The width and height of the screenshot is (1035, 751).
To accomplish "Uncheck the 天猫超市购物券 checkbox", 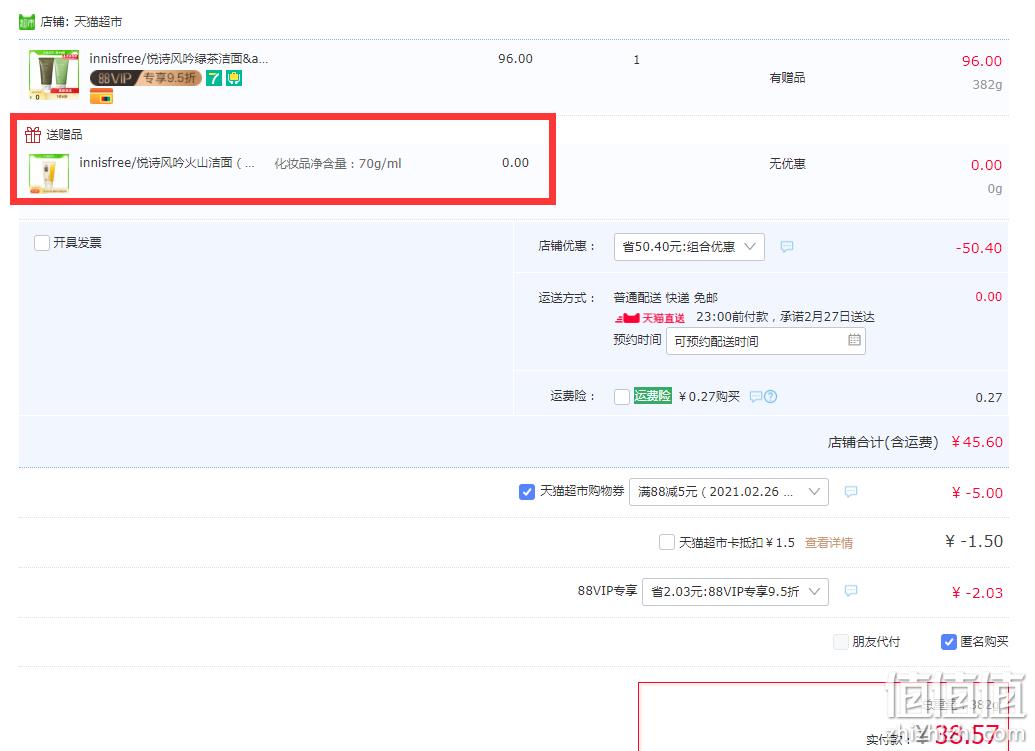I will tap(527, 492).
